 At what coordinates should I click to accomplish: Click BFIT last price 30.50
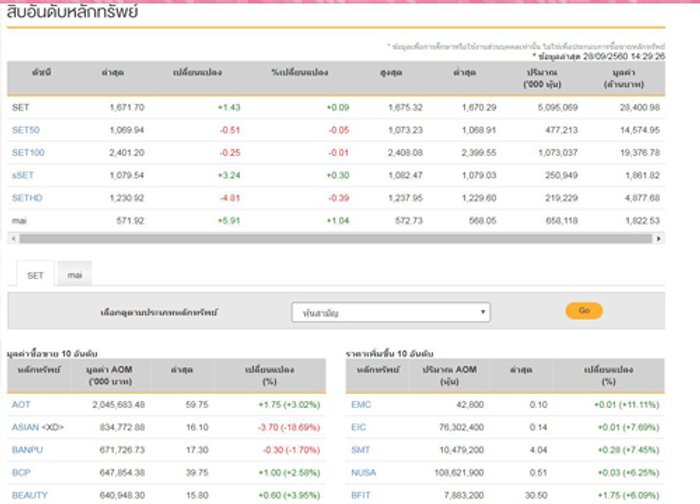pos(536,495)
